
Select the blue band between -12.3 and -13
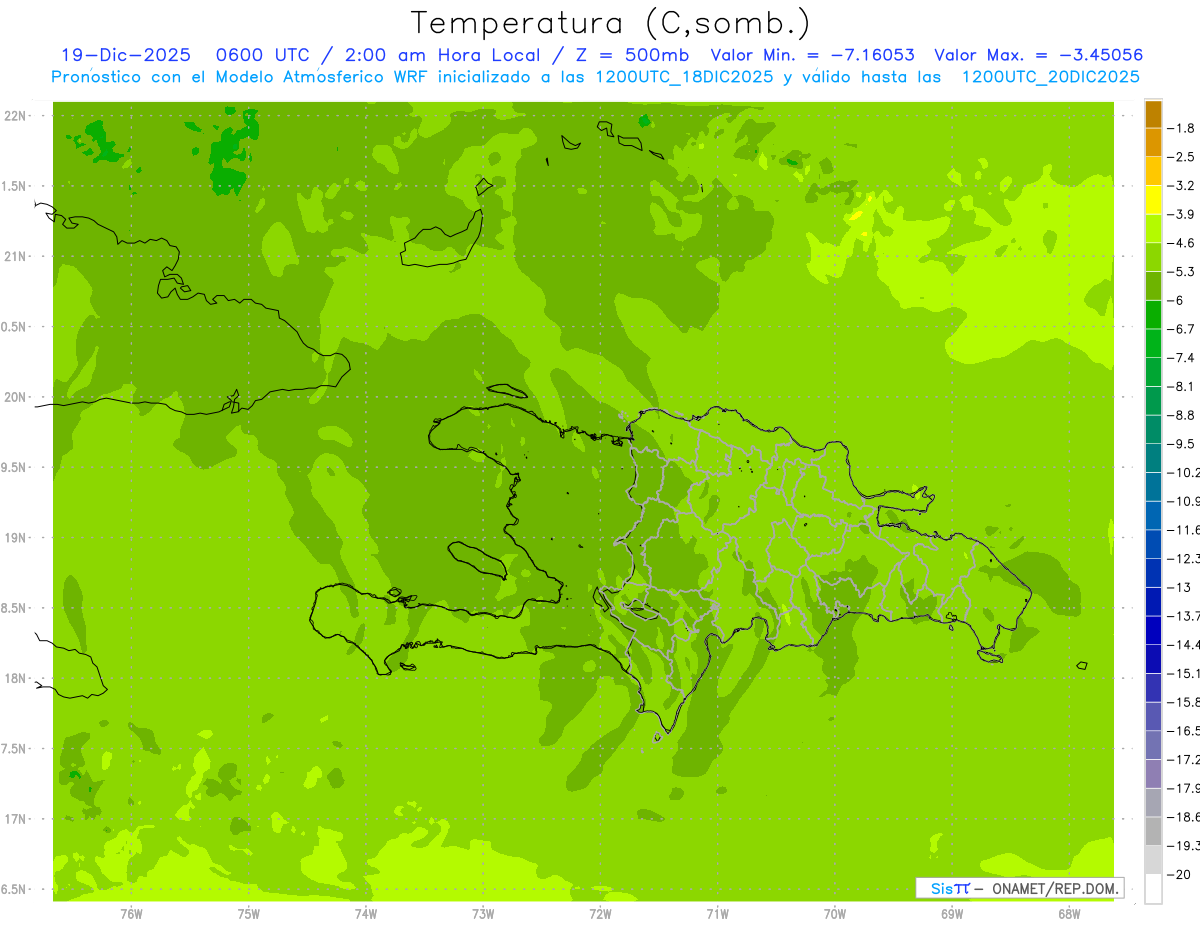(x=1153, y=573)
